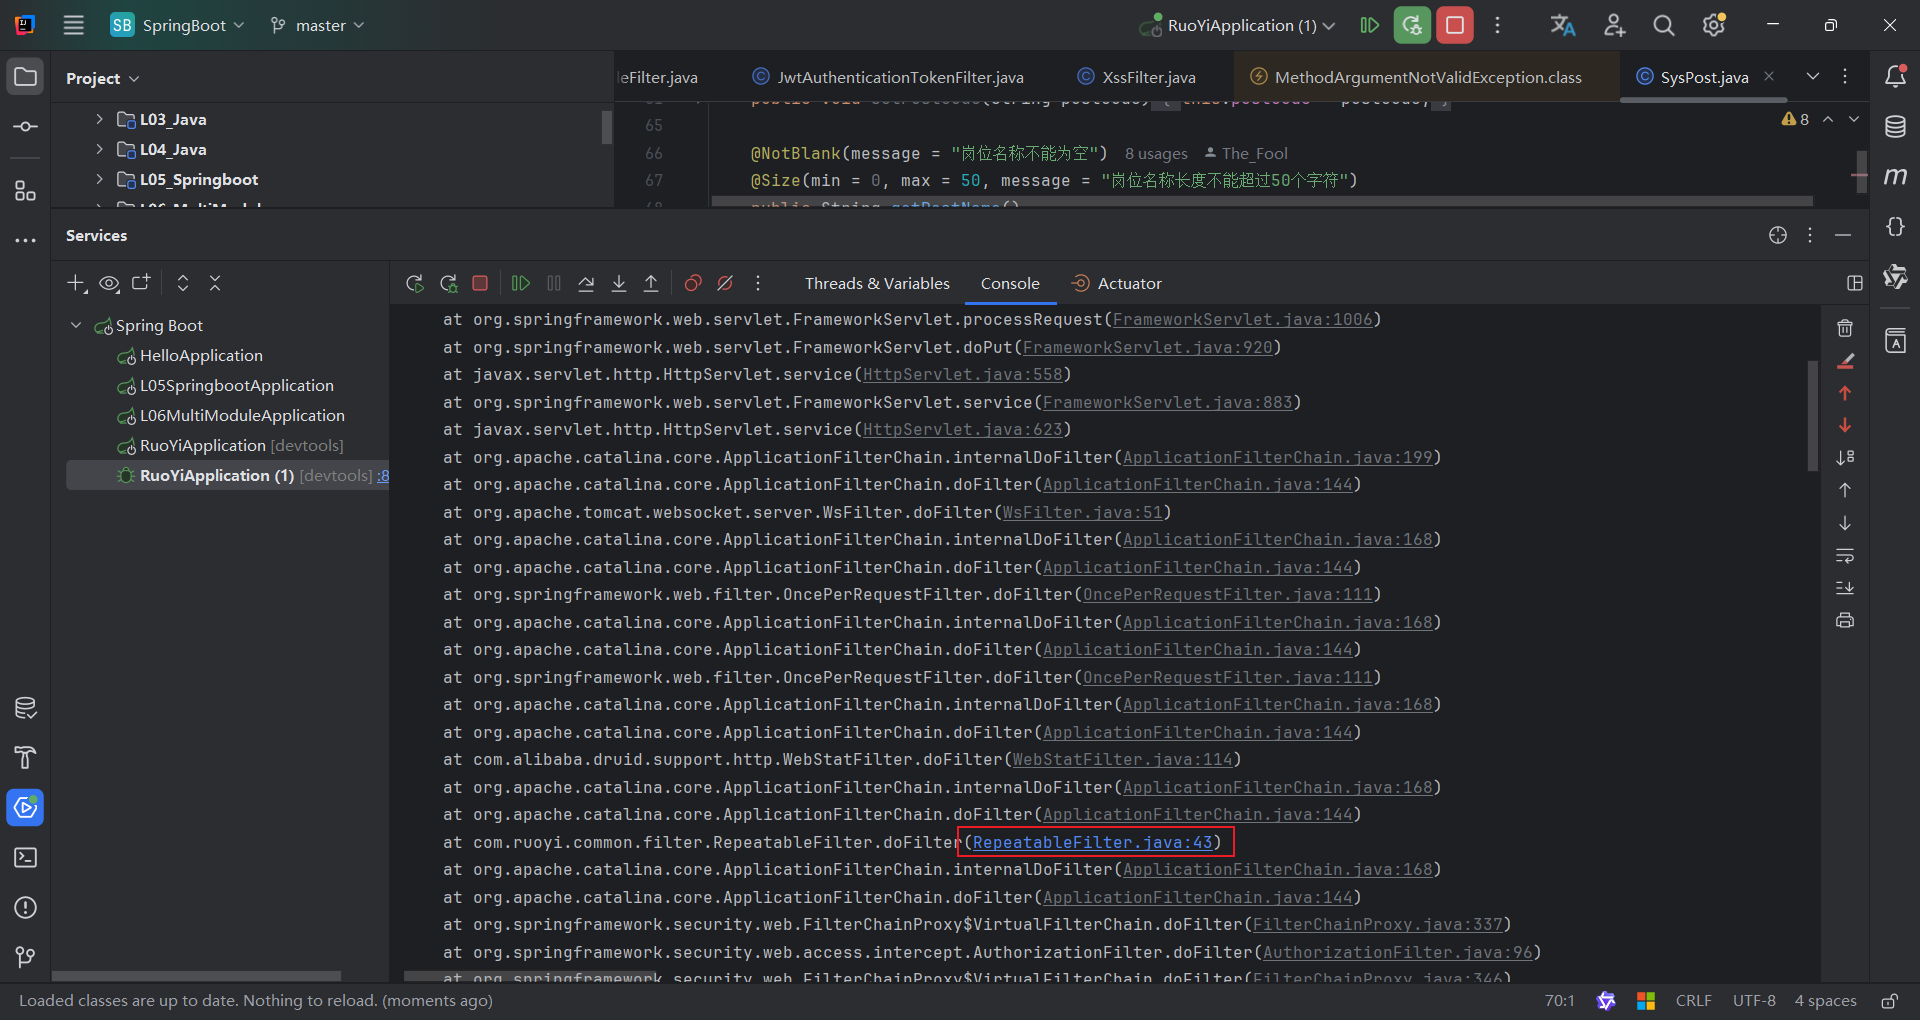The height and width of the screenshot is (1020, 1920).
Task: Open the Actuator tab
Action: (1117, 284)
